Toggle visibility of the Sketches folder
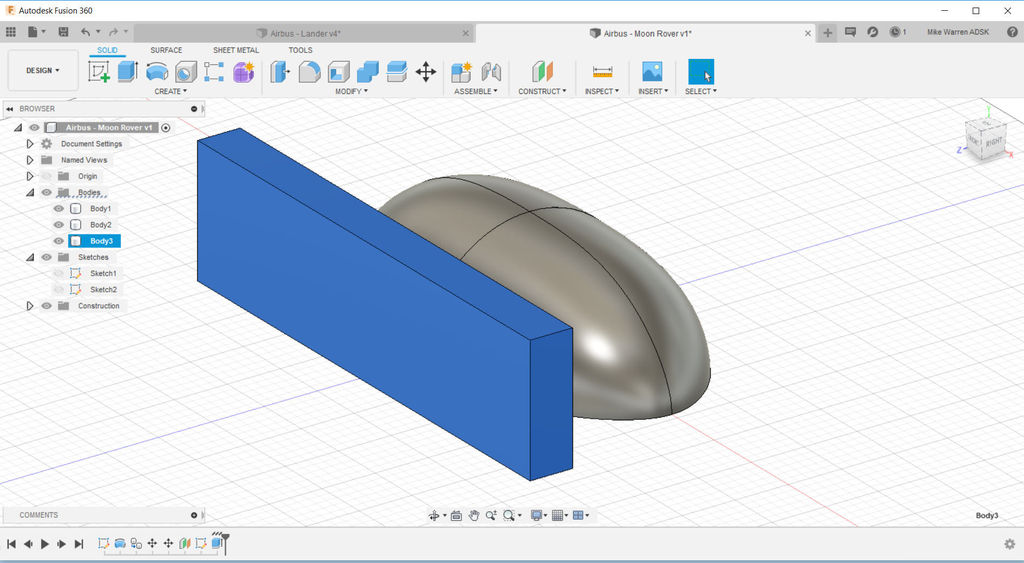Screen dimensions: 1024x563 (x=46, y=257)
